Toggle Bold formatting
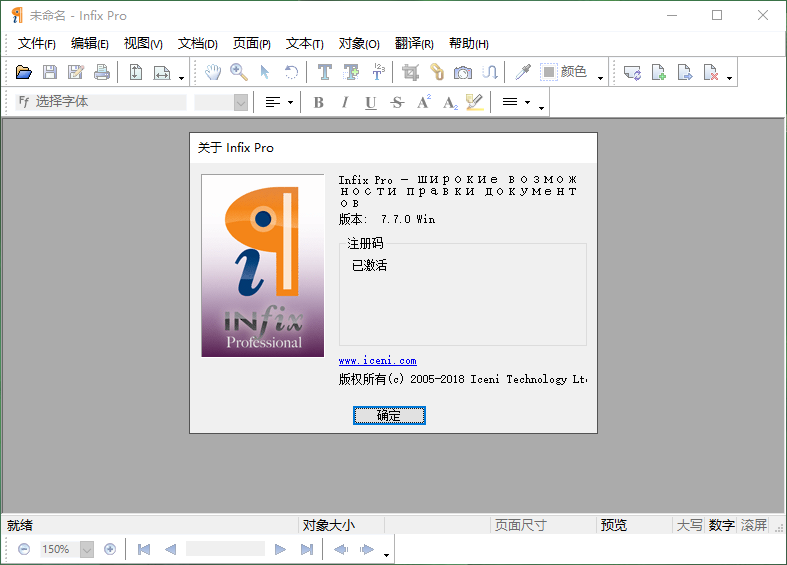Image resolution: width=787 pixels, height=565 pixels. coord(318,102)
